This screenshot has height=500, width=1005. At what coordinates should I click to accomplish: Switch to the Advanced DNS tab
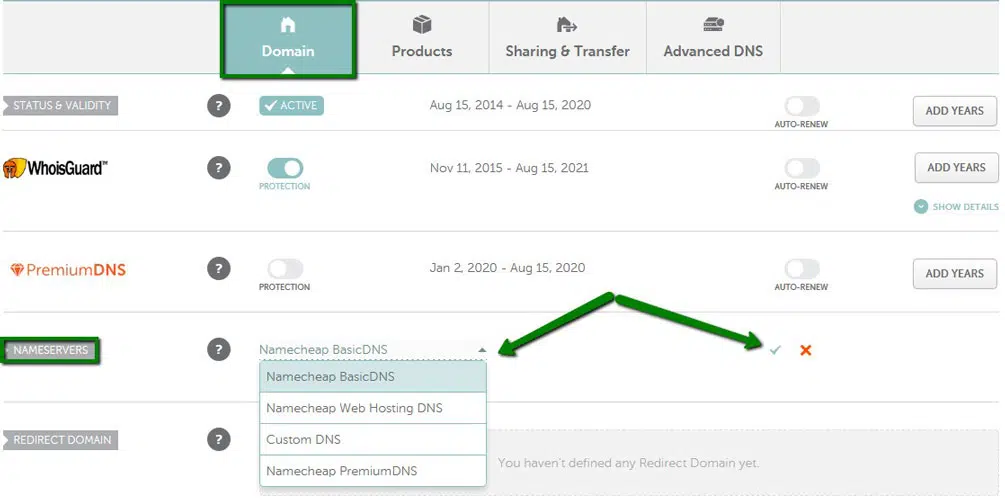click(712, 38)
